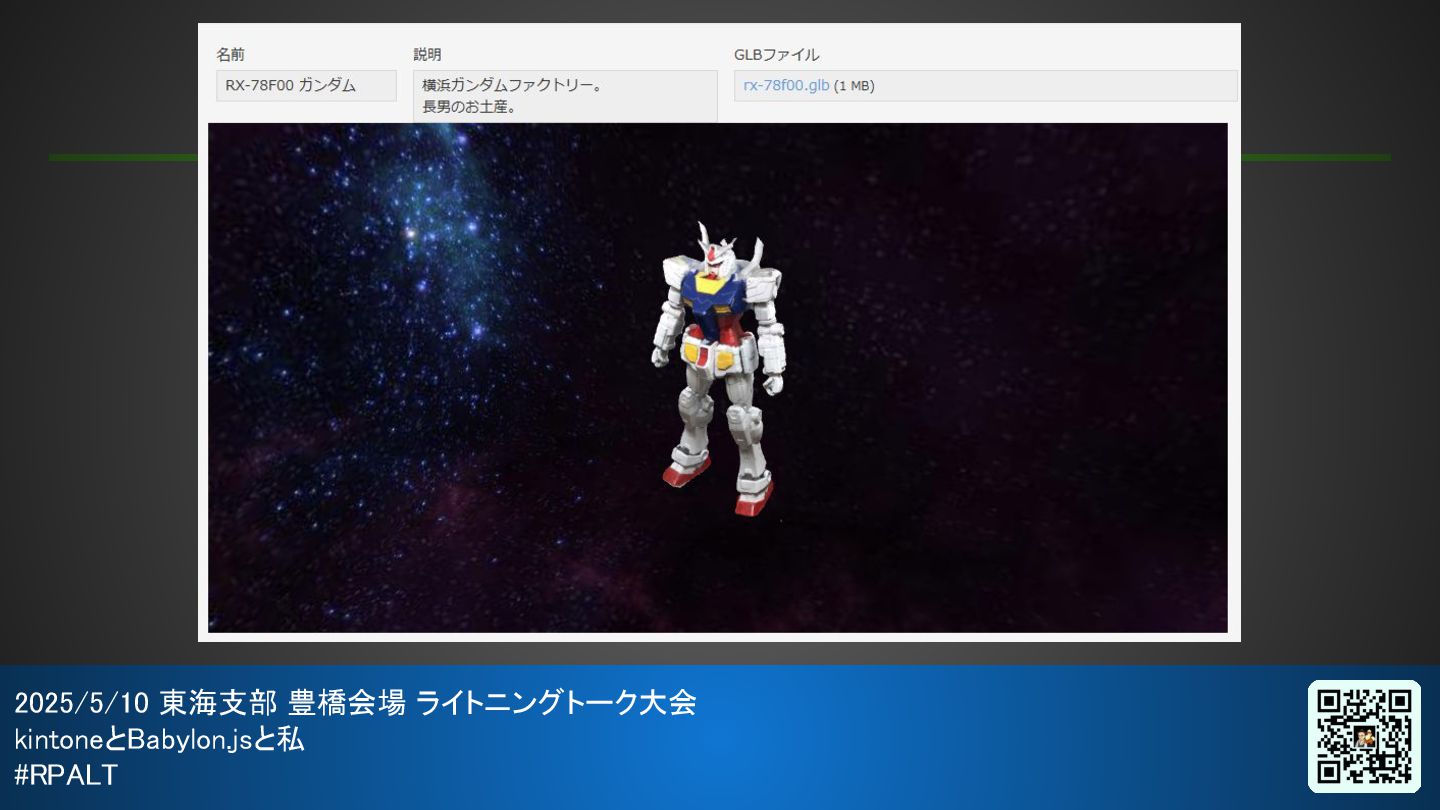This screenshot has height=810, width=1440.
Task: Click the #RPALT hashtag text
Action: 66,775
